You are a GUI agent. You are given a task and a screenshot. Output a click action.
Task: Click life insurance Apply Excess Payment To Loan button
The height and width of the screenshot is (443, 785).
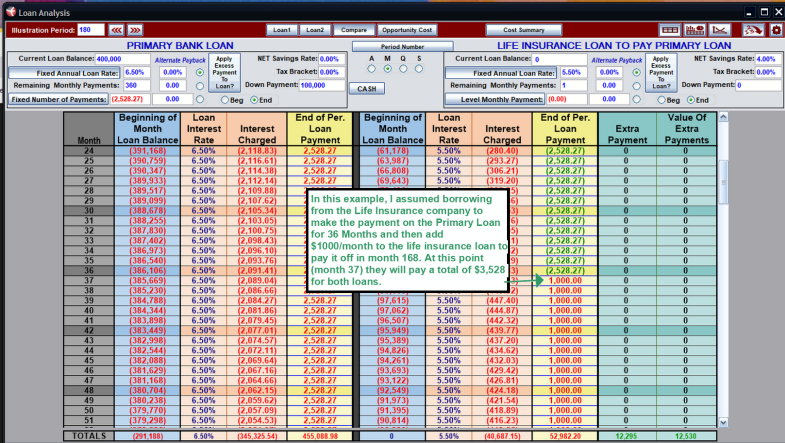coord(661,73)
